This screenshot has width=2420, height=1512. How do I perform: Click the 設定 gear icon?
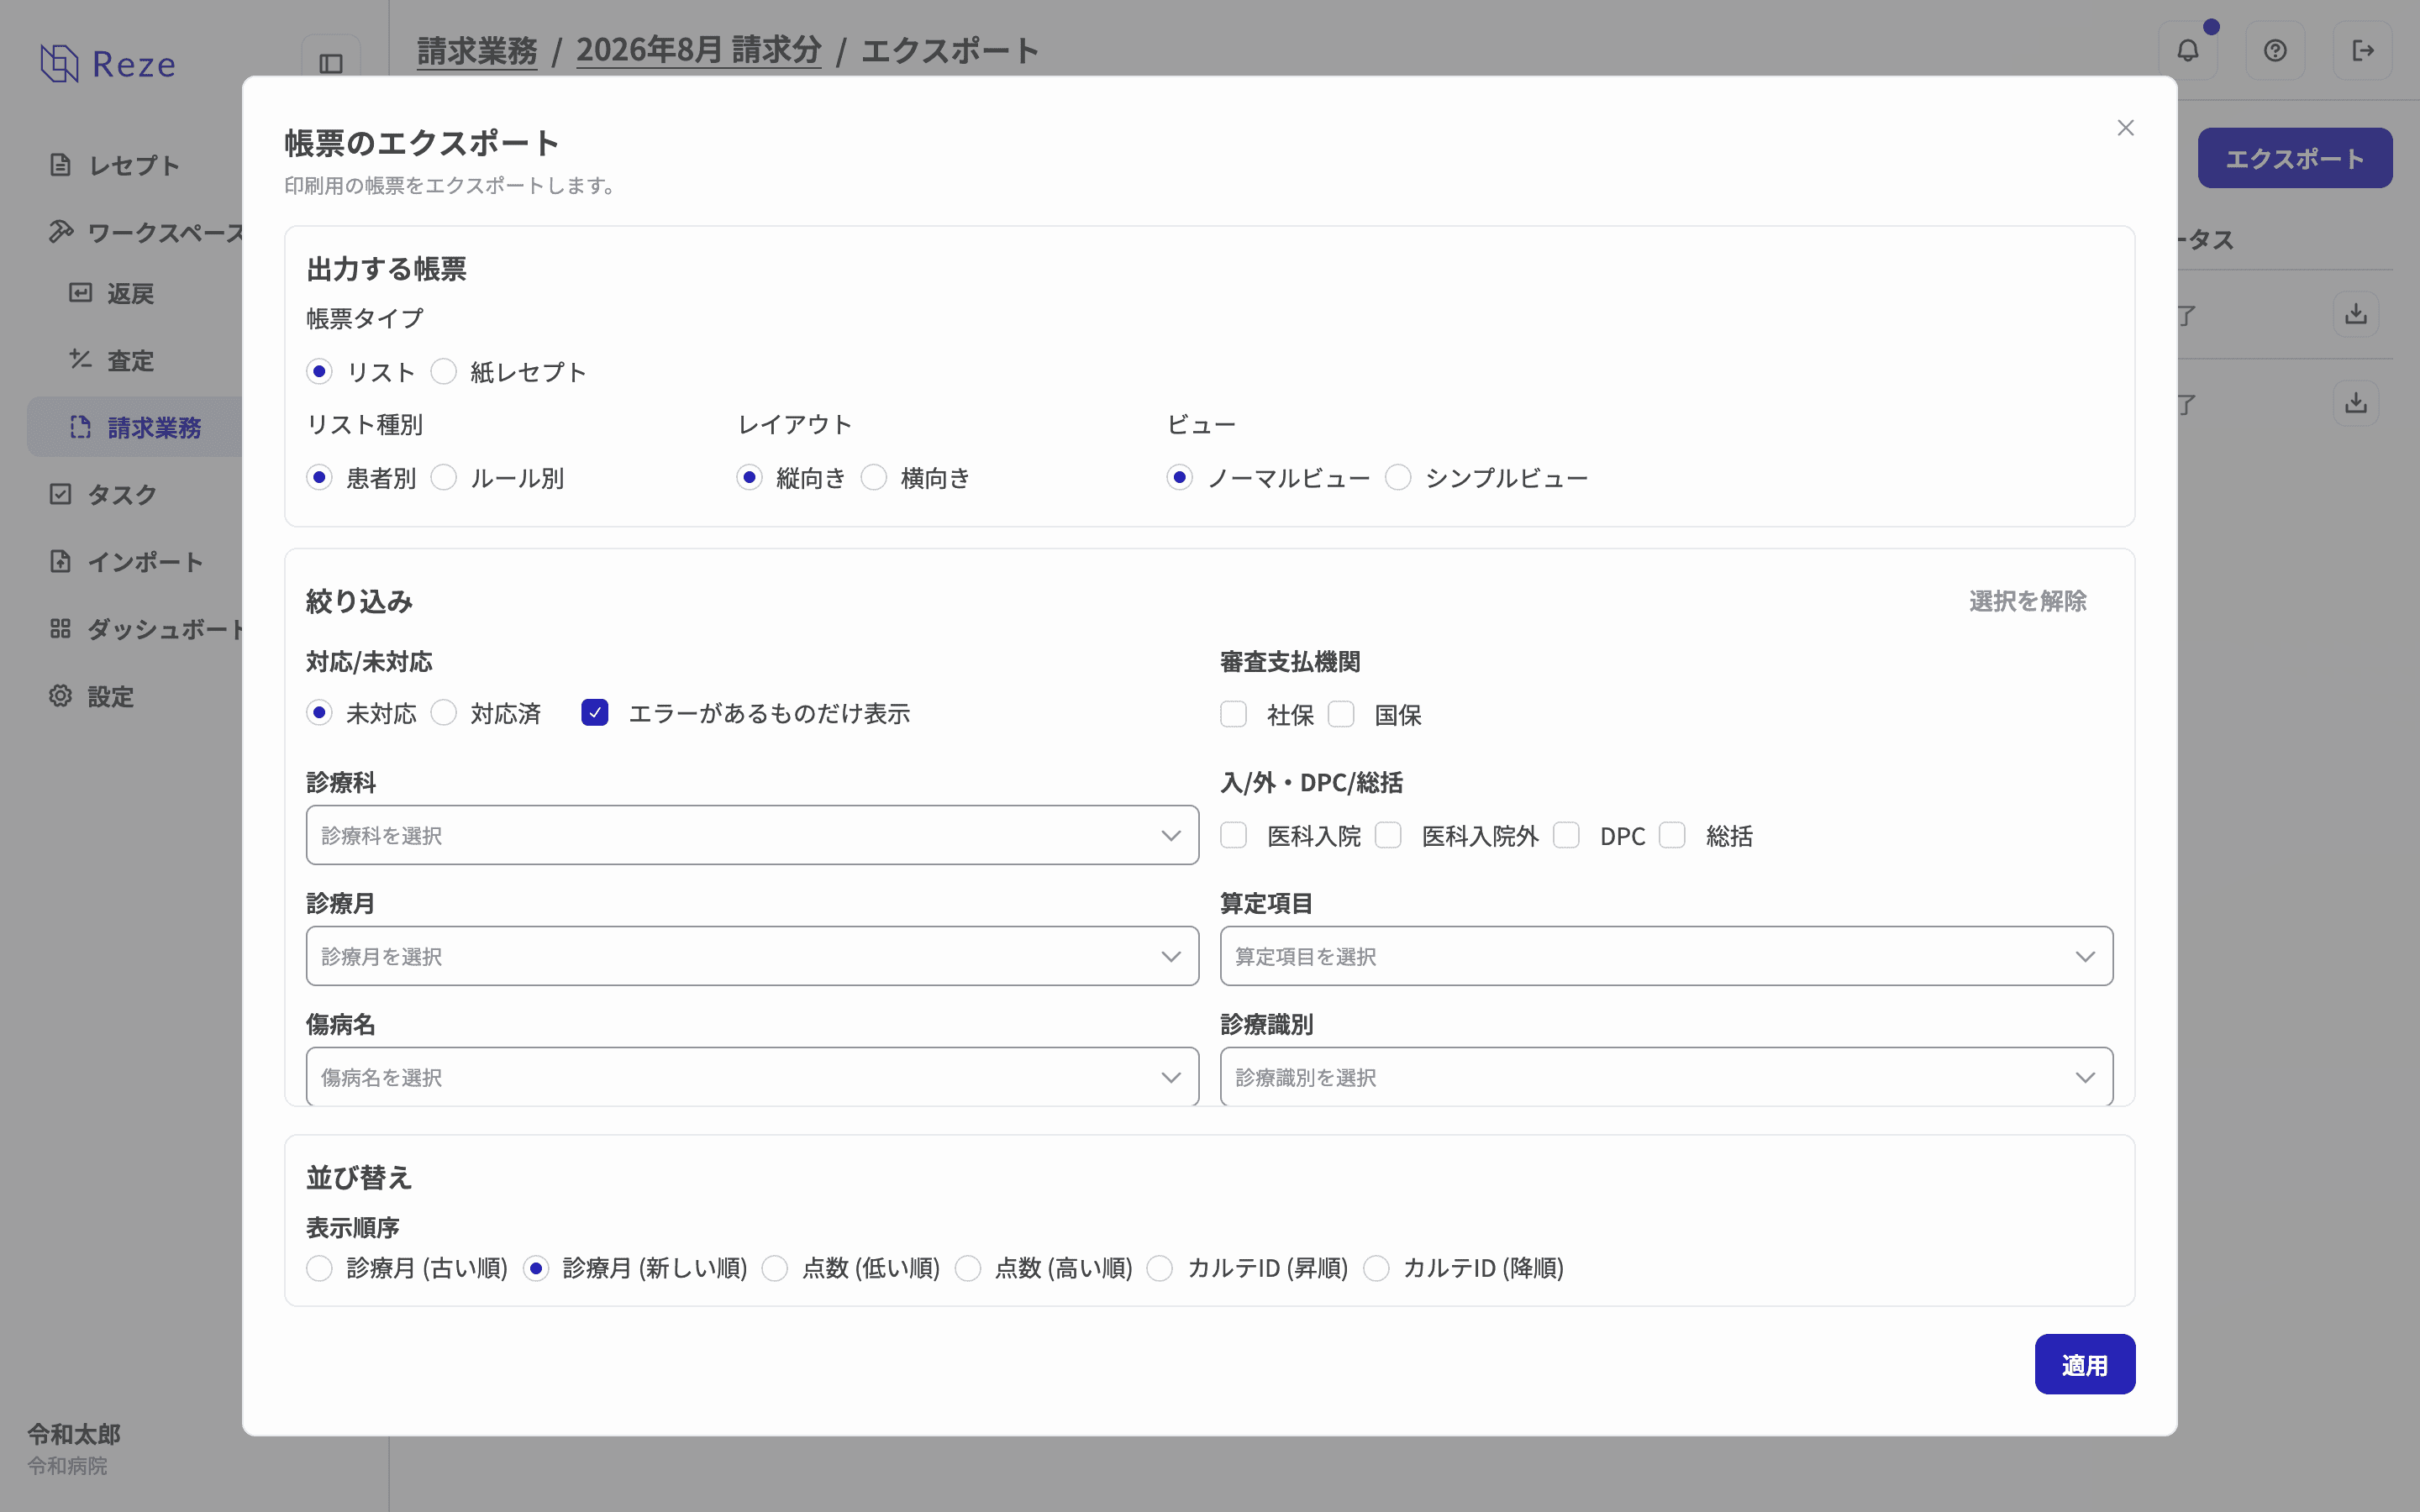coord(61,695)
